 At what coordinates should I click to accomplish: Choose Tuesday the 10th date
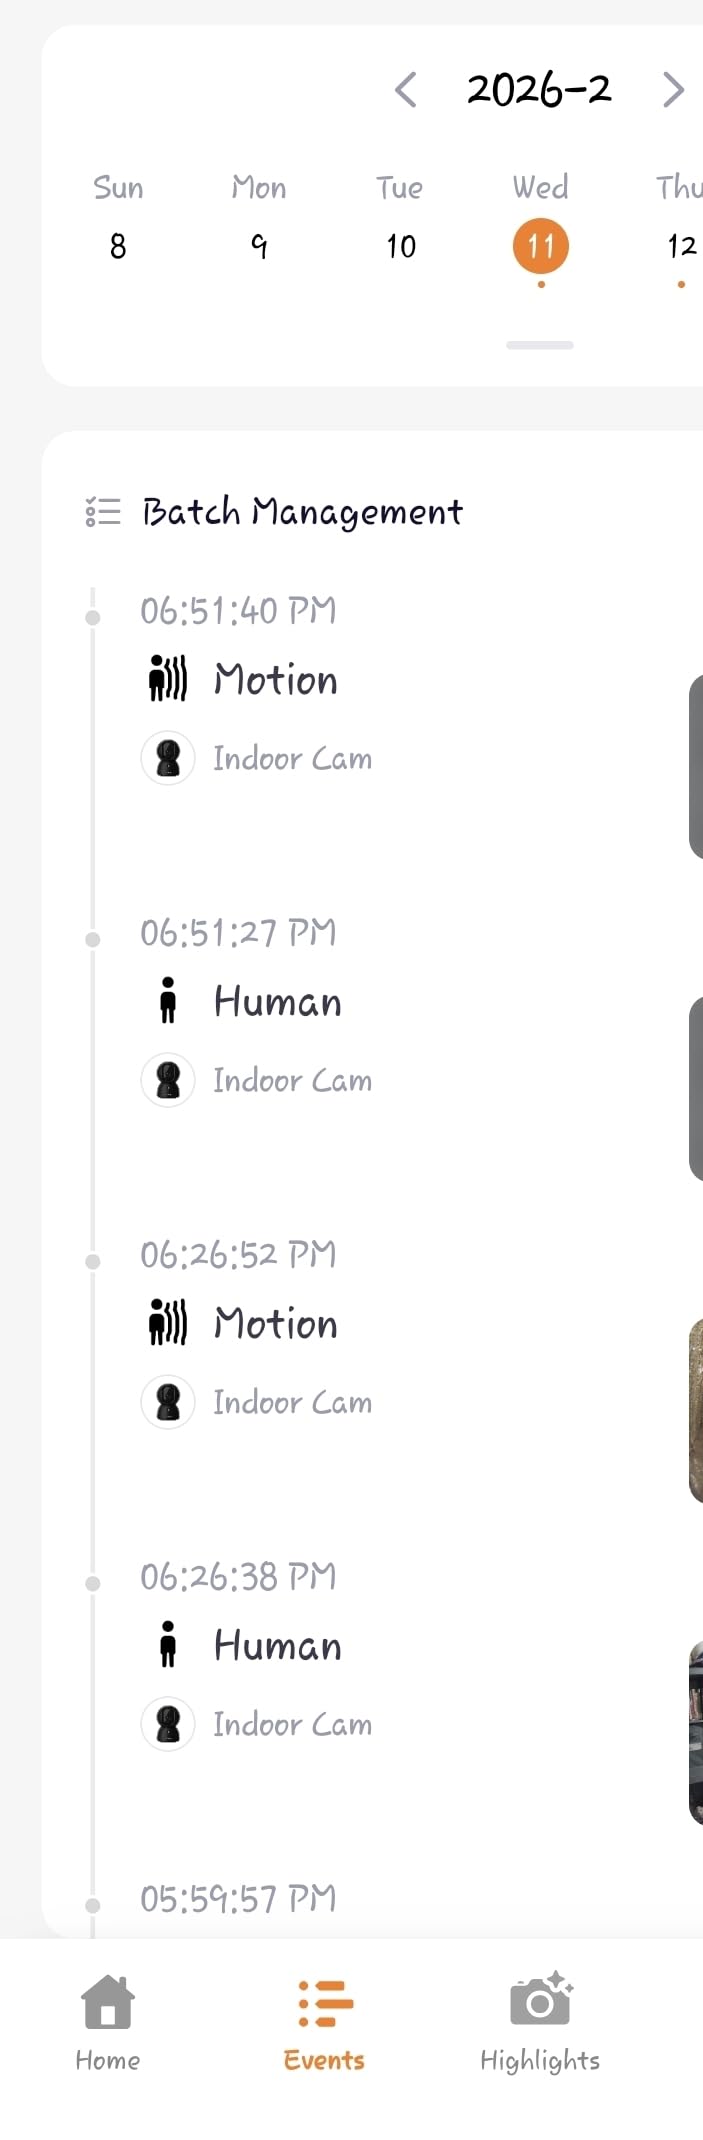(400, 246)
